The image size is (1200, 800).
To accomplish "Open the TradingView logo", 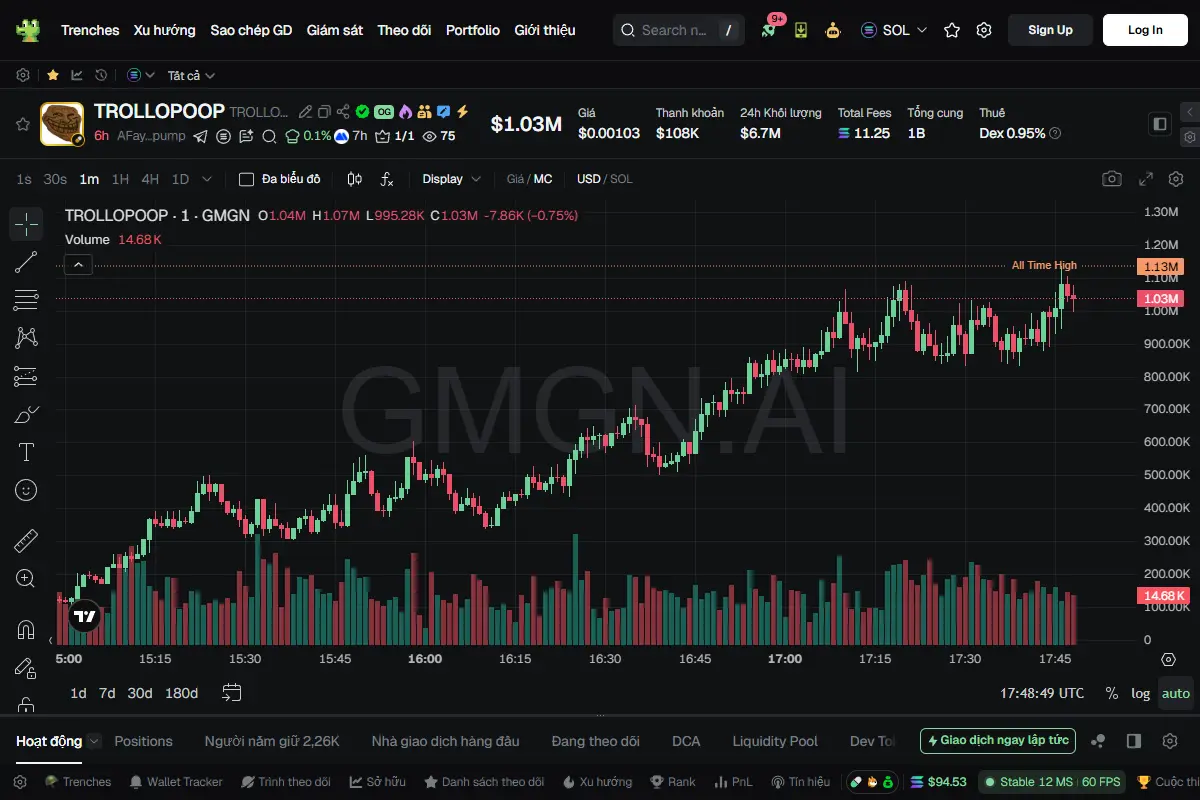I will click(85, 617).
